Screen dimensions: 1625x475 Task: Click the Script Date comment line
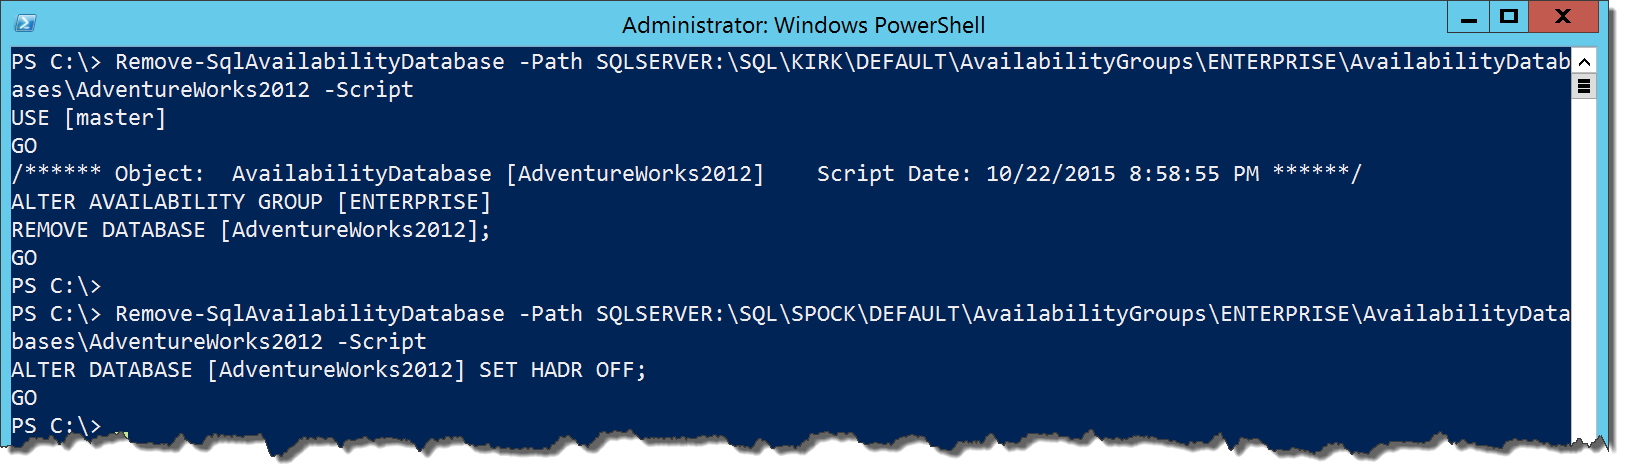[x=686, y=174]
